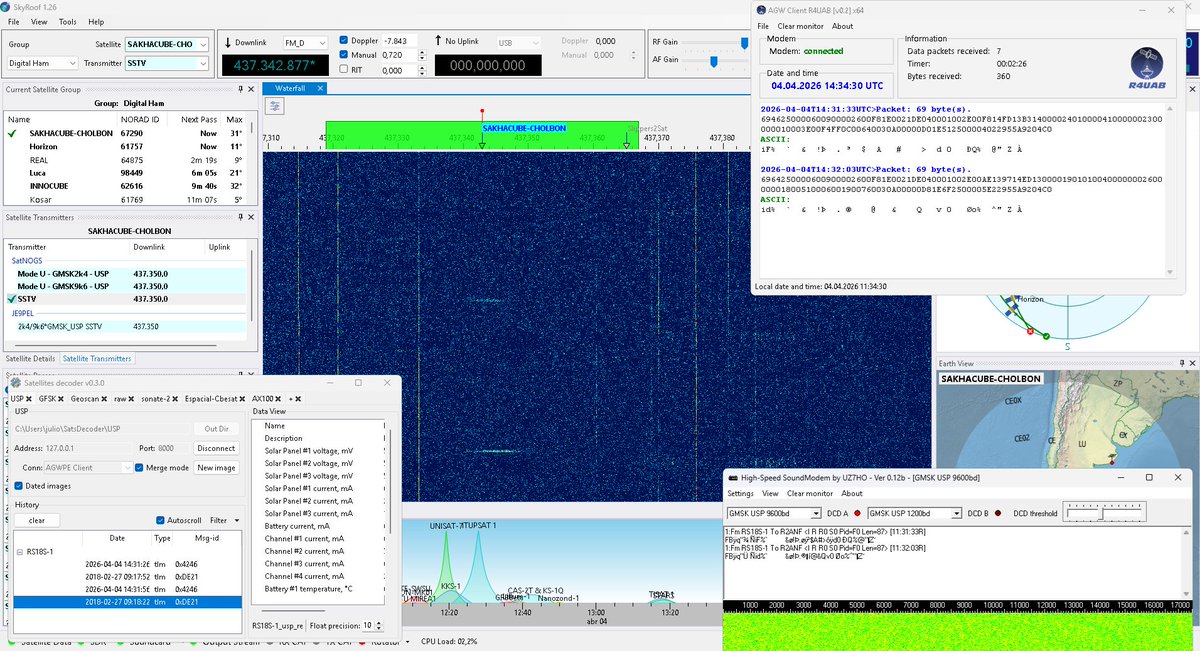Screen dimensions: 1200x651
Task: Close the sonate-2 decoder tab
Action: (x=176, y=399)
